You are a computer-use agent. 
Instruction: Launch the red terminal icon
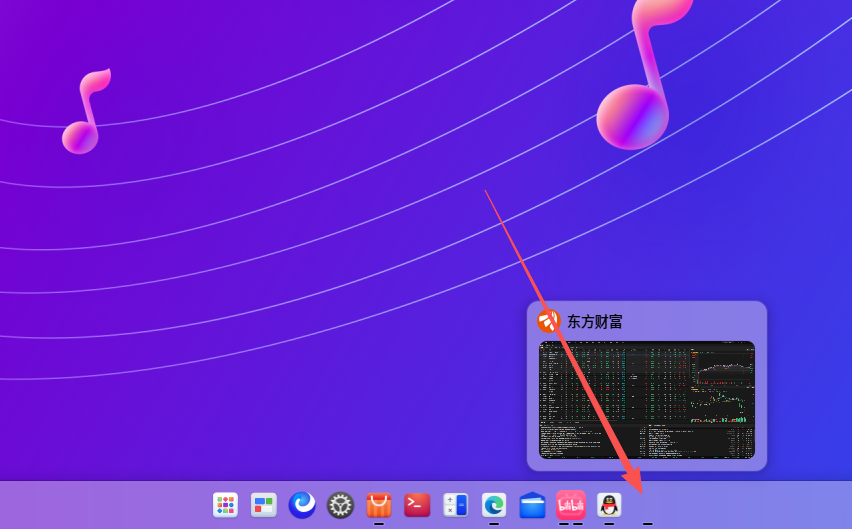[417, 505]
